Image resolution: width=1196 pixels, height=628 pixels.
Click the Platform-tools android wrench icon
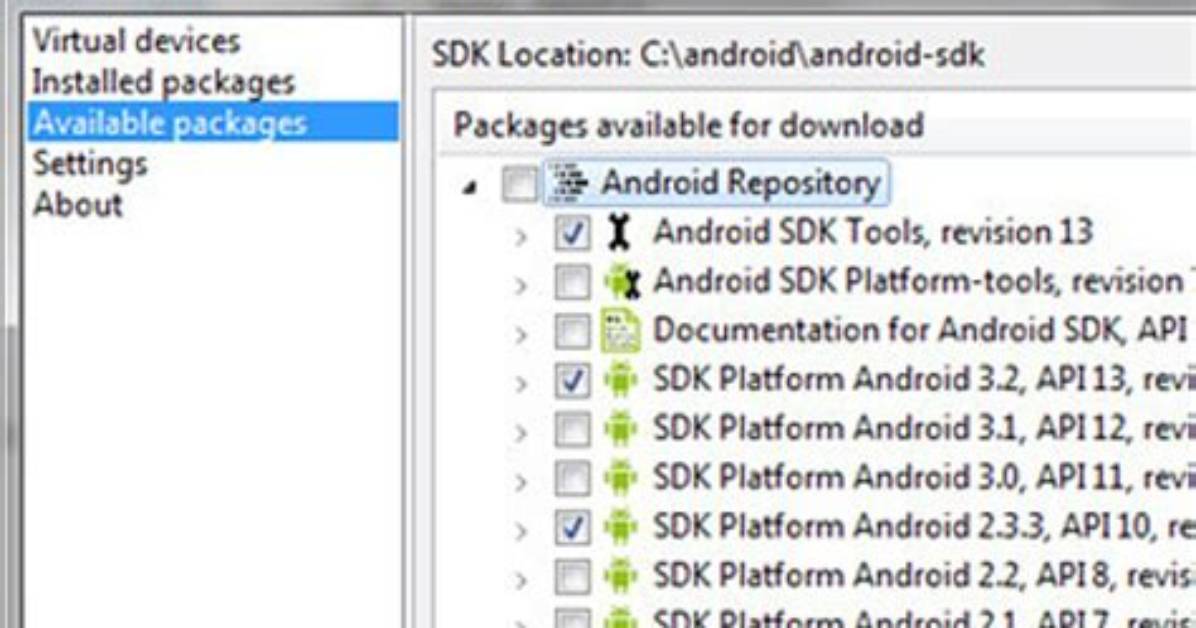(x=622, y=282)
